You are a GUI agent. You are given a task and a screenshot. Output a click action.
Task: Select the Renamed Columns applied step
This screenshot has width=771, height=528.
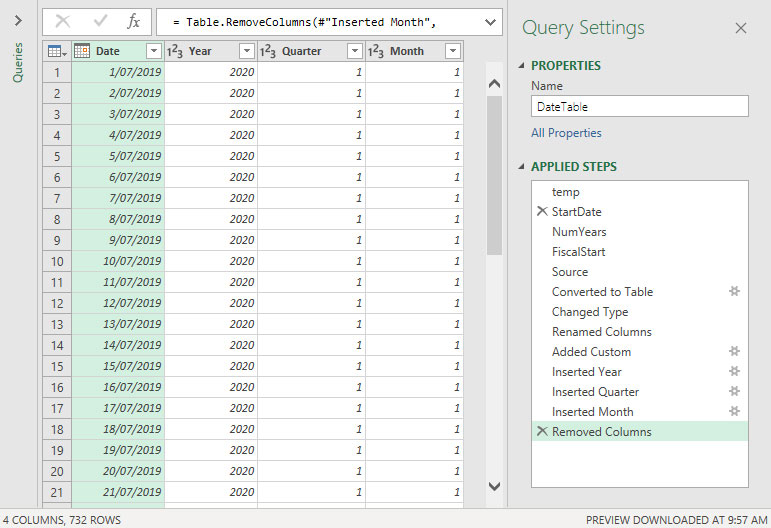(601, 332)
